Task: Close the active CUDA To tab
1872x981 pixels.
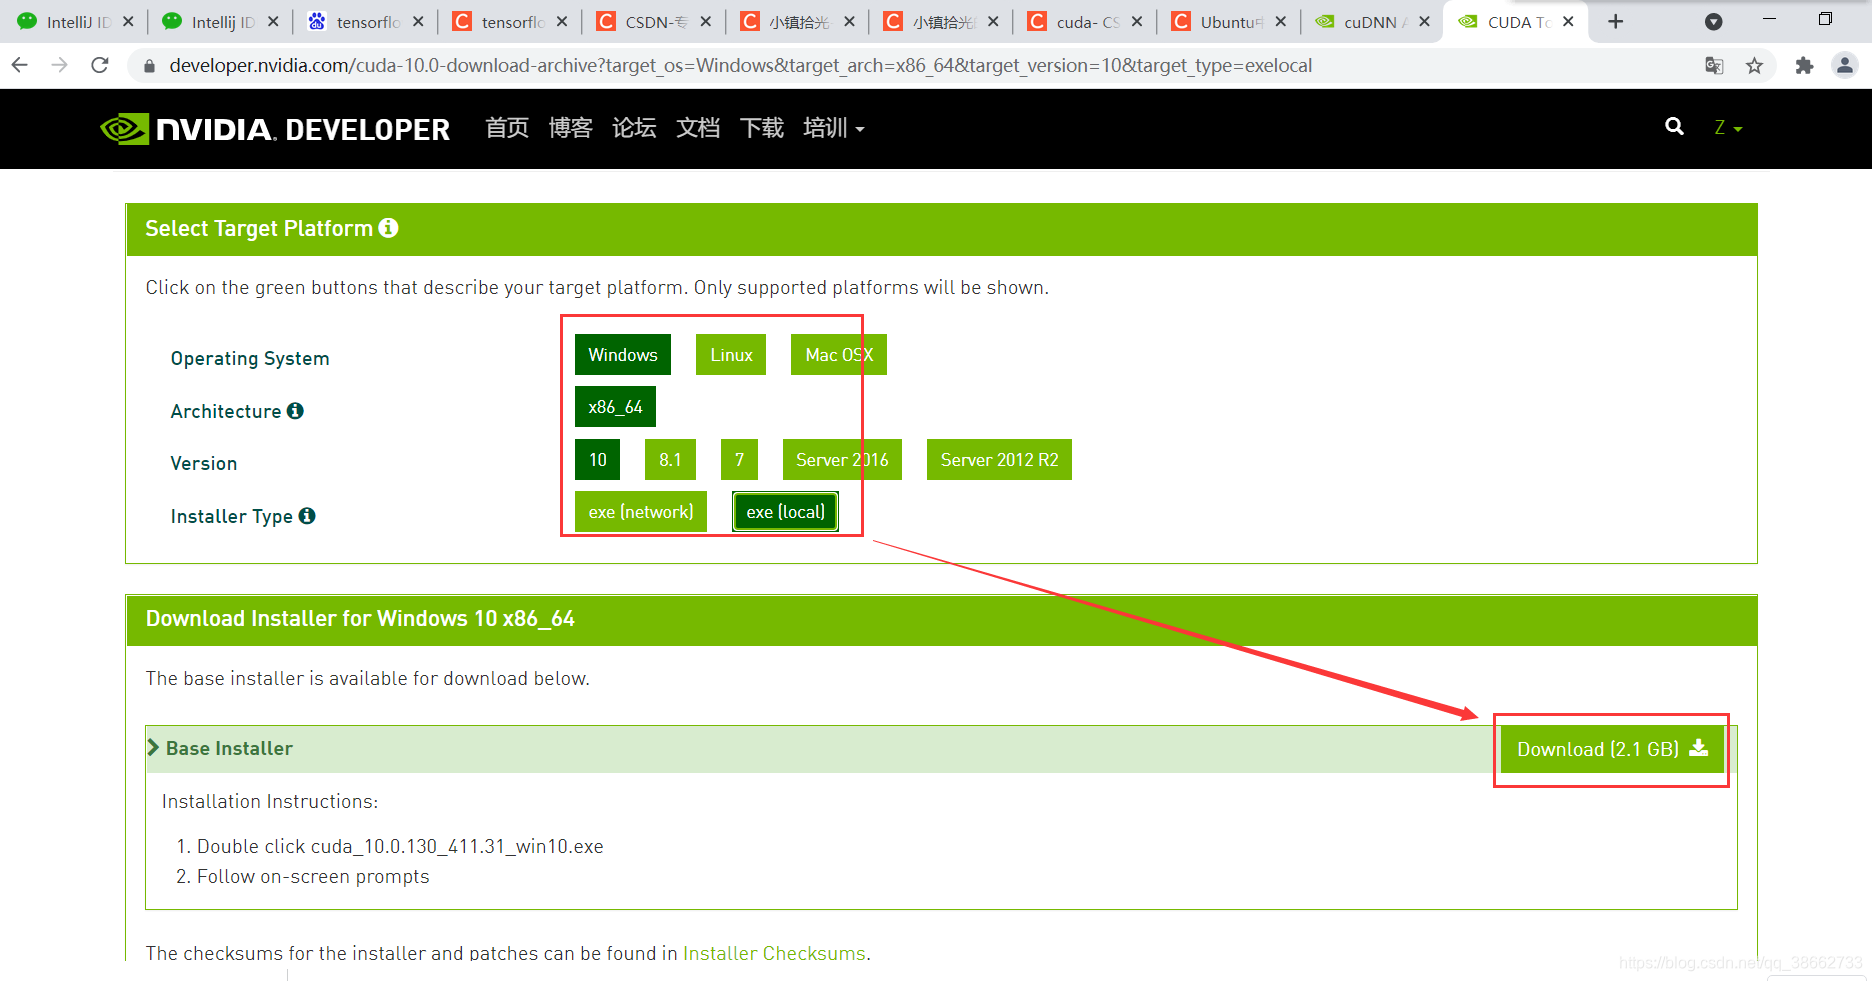Action: point(1568,21)
